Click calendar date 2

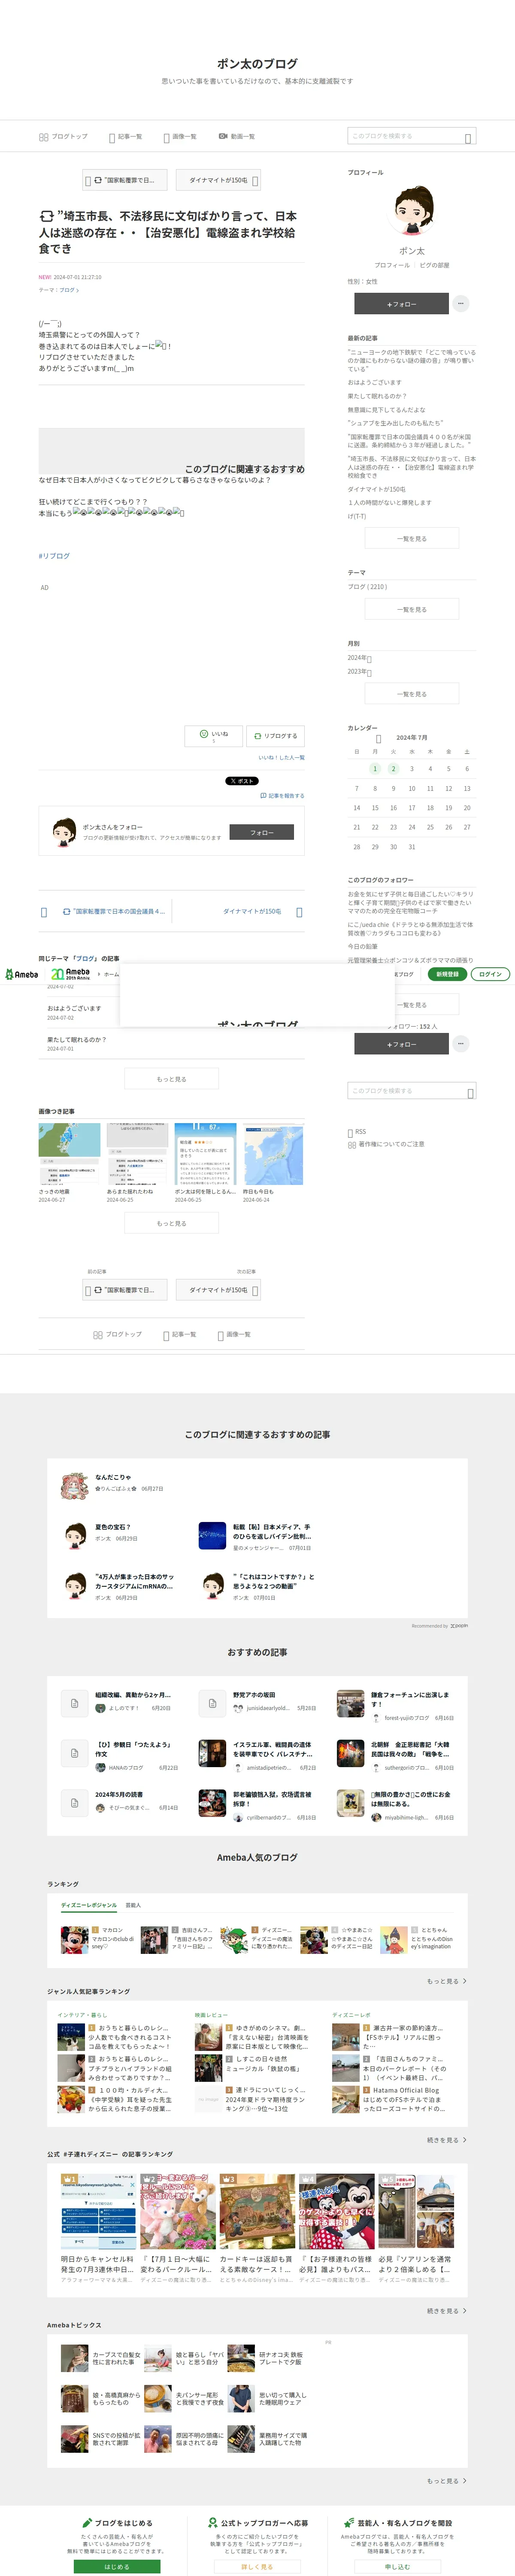coord(393,769)
